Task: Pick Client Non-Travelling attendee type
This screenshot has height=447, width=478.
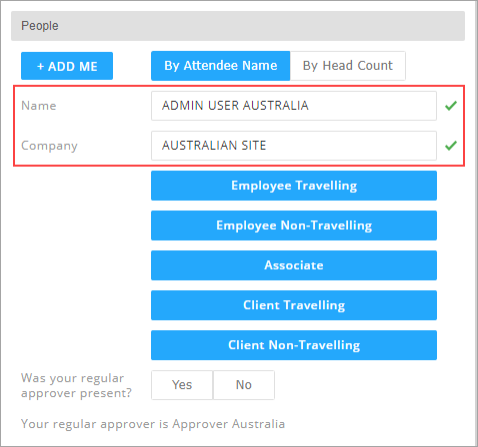Action: coord(294,345)
